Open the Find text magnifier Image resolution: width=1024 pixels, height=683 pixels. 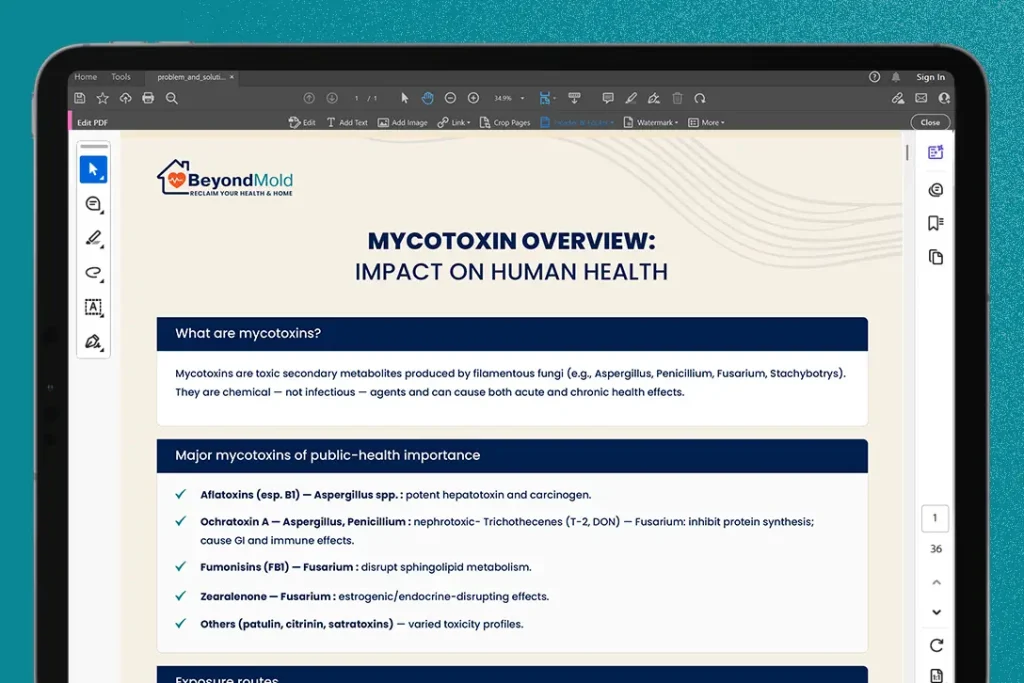point(172,98)
